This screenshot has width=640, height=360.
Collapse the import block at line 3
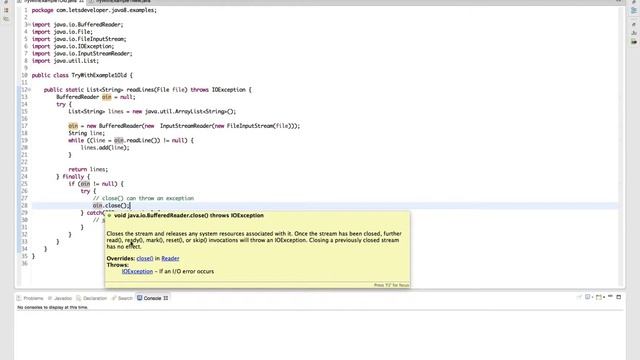[x=29, y=25]
